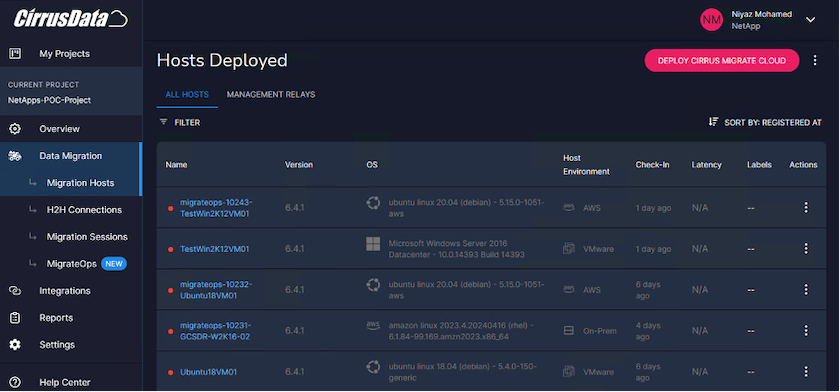
Task: Click the Settings cog icon
Action: [x=15, y=345]
